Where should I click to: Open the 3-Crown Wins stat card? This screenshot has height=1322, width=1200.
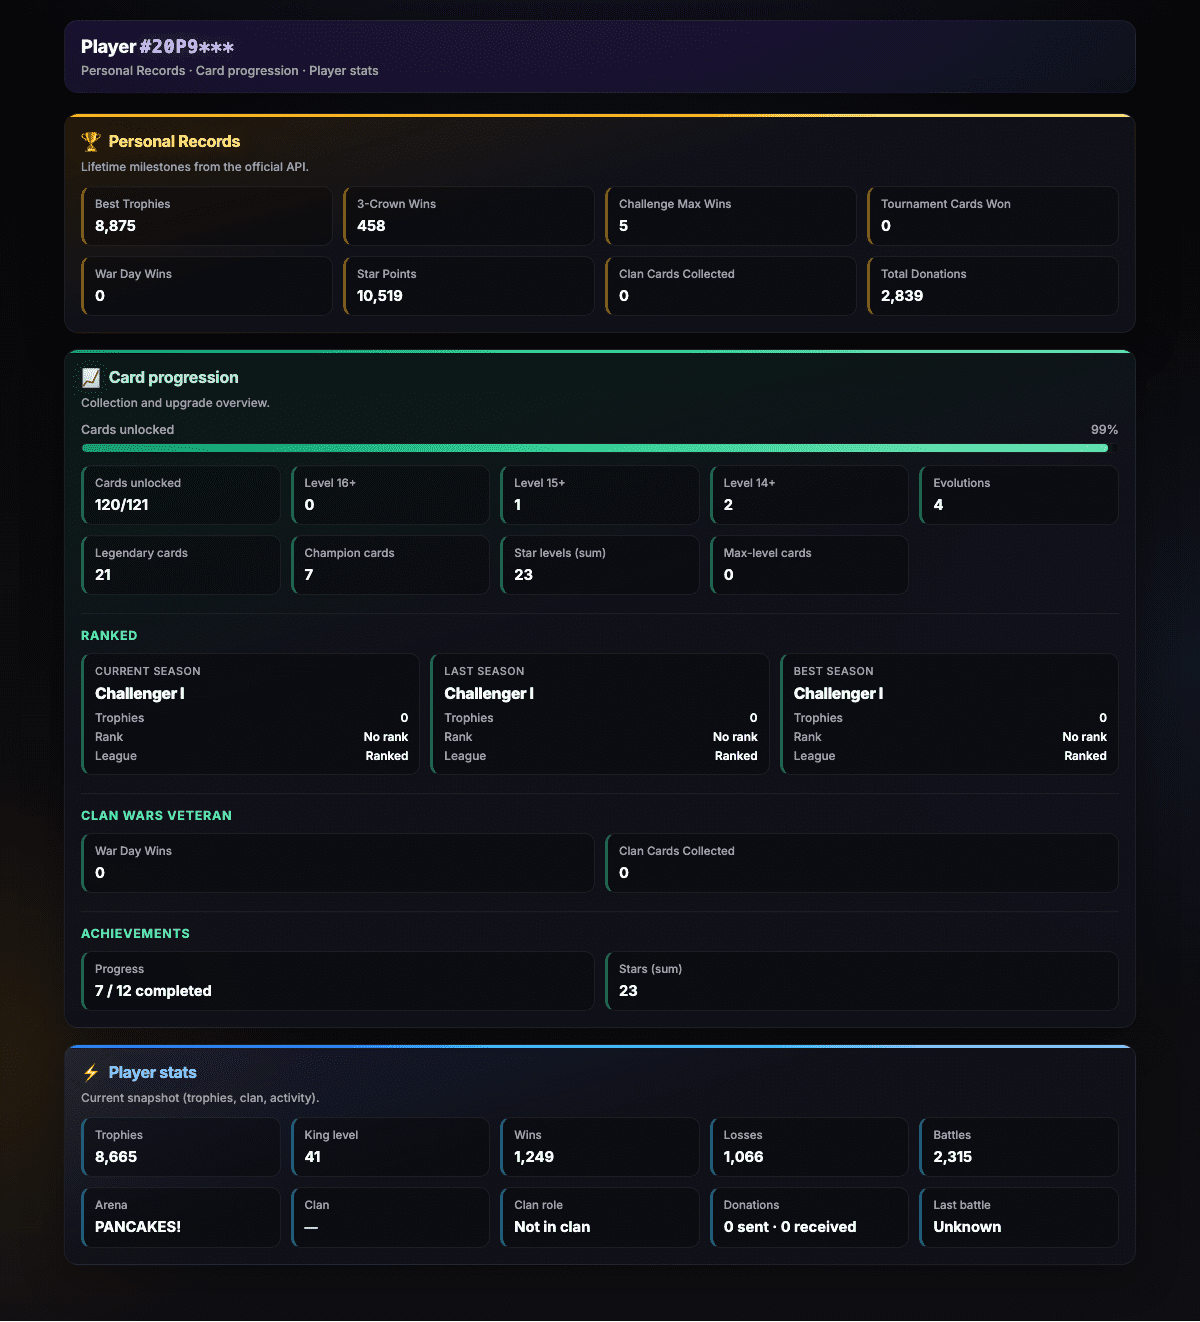point(469,216)
